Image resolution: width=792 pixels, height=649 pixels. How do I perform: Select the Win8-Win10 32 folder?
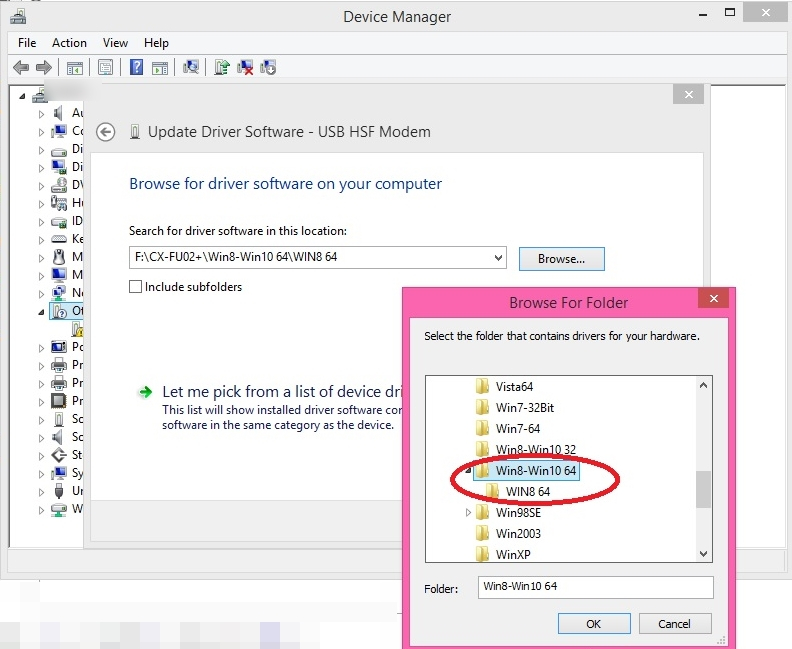[536, 450]
